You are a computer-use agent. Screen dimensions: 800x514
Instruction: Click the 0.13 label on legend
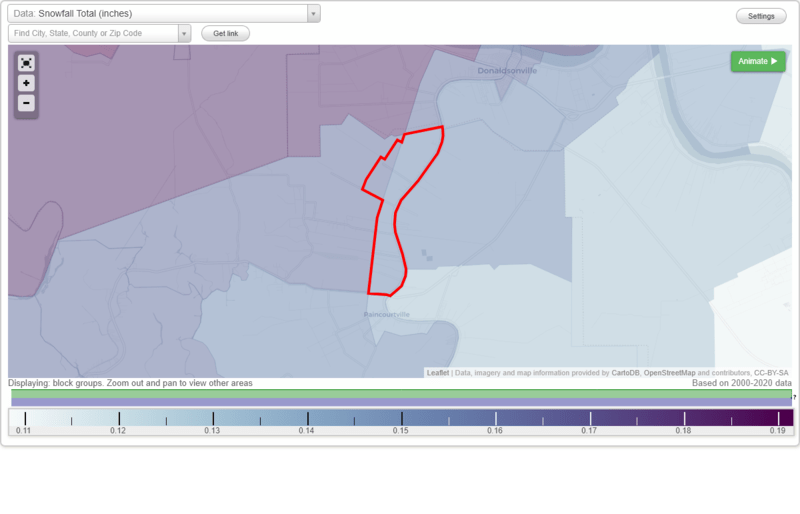(x=212, y=430)
